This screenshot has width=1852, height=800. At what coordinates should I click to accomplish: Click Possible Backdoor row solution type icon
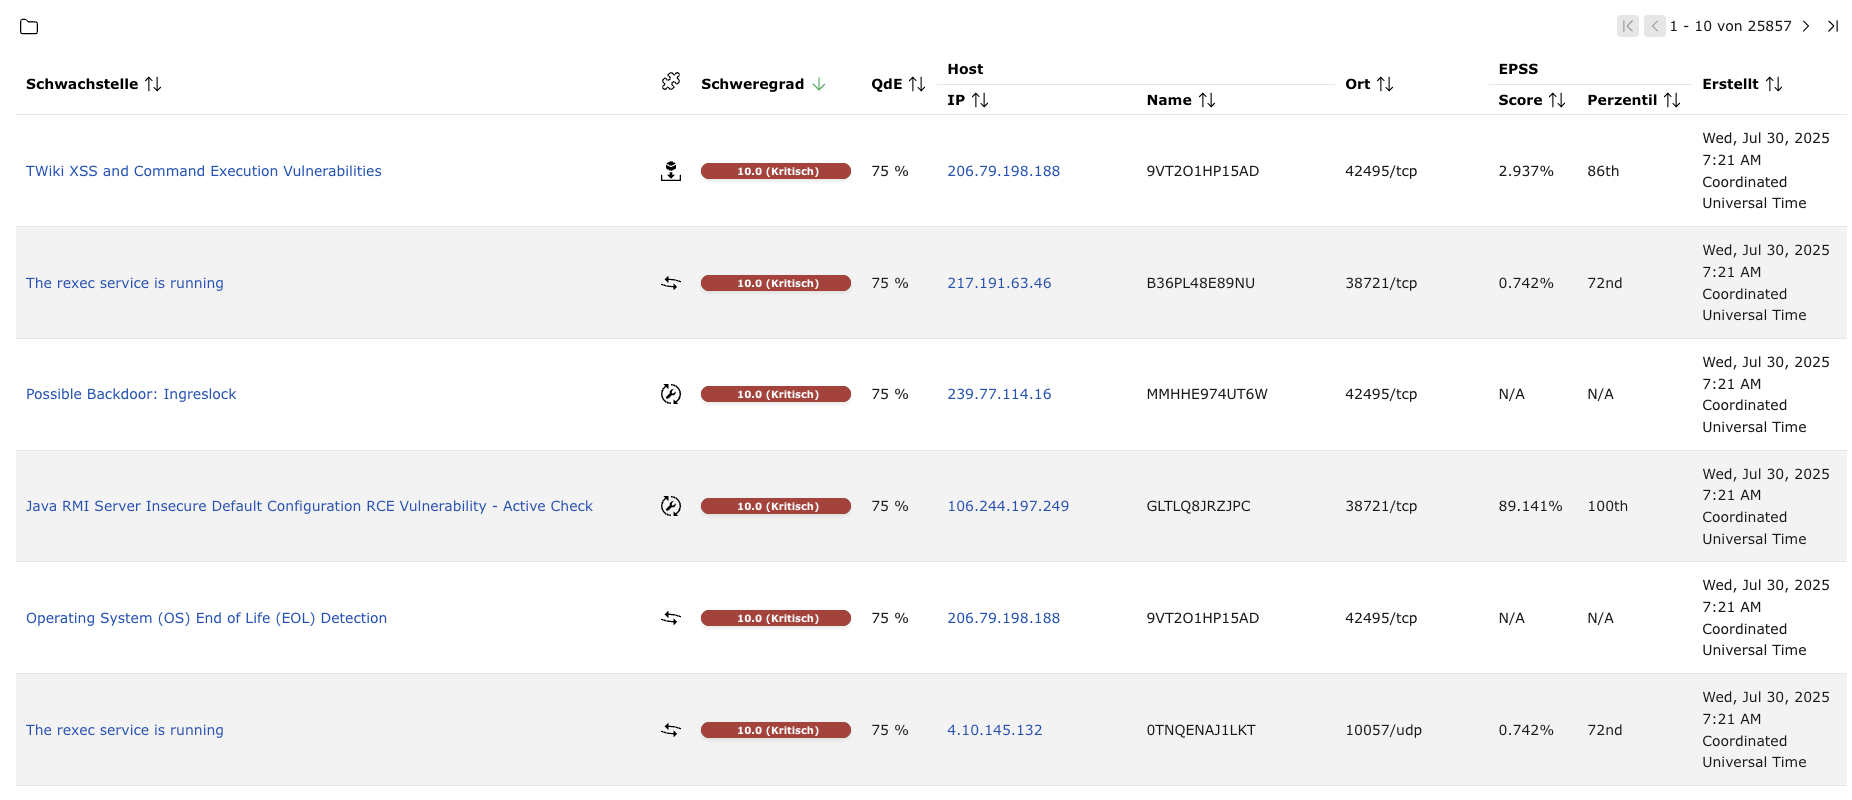pyautogui.click(x=671, y=395)
